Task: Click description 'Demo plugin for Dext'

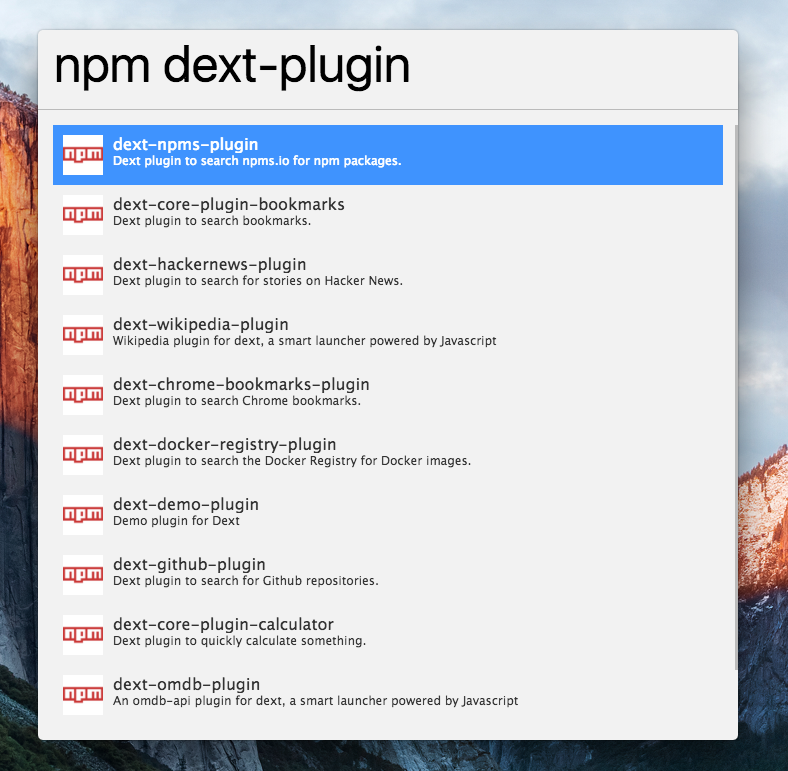Action: [x=176, y=521]
